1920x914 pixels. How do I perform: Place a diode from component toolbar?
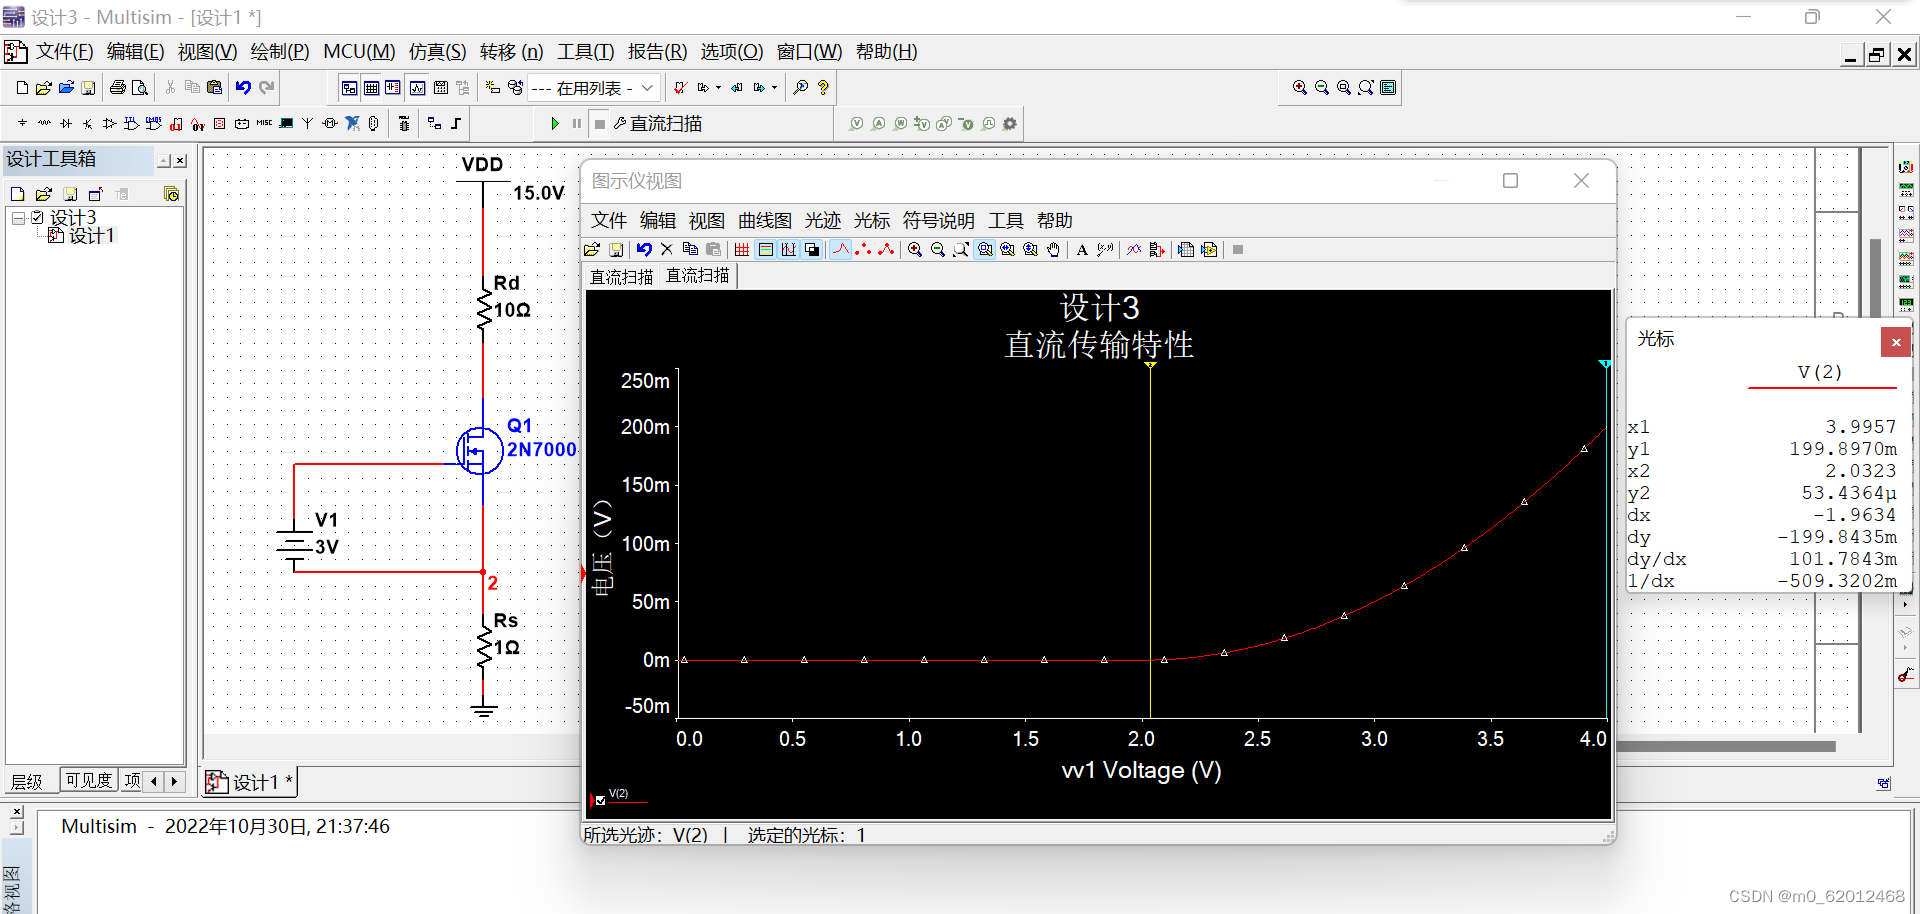coord(66,124)
